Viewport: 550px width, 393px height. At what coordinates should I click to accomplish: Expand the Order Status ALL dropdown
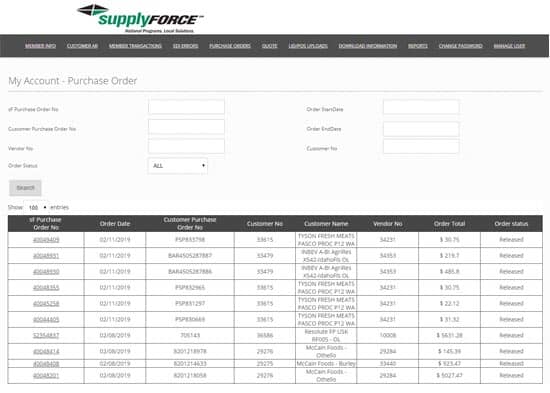tap(178, 166)
